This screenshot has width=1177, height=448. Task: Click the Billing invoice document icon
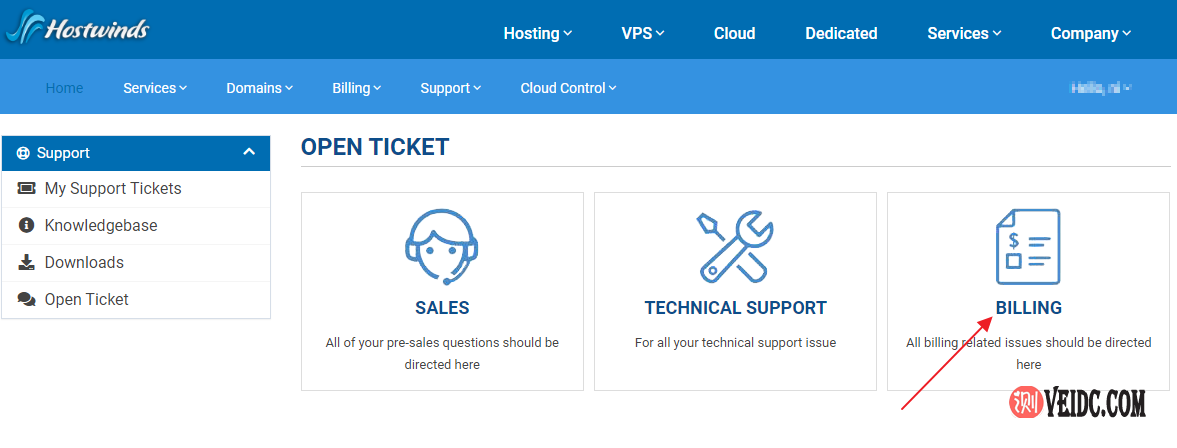[1028, 246]
